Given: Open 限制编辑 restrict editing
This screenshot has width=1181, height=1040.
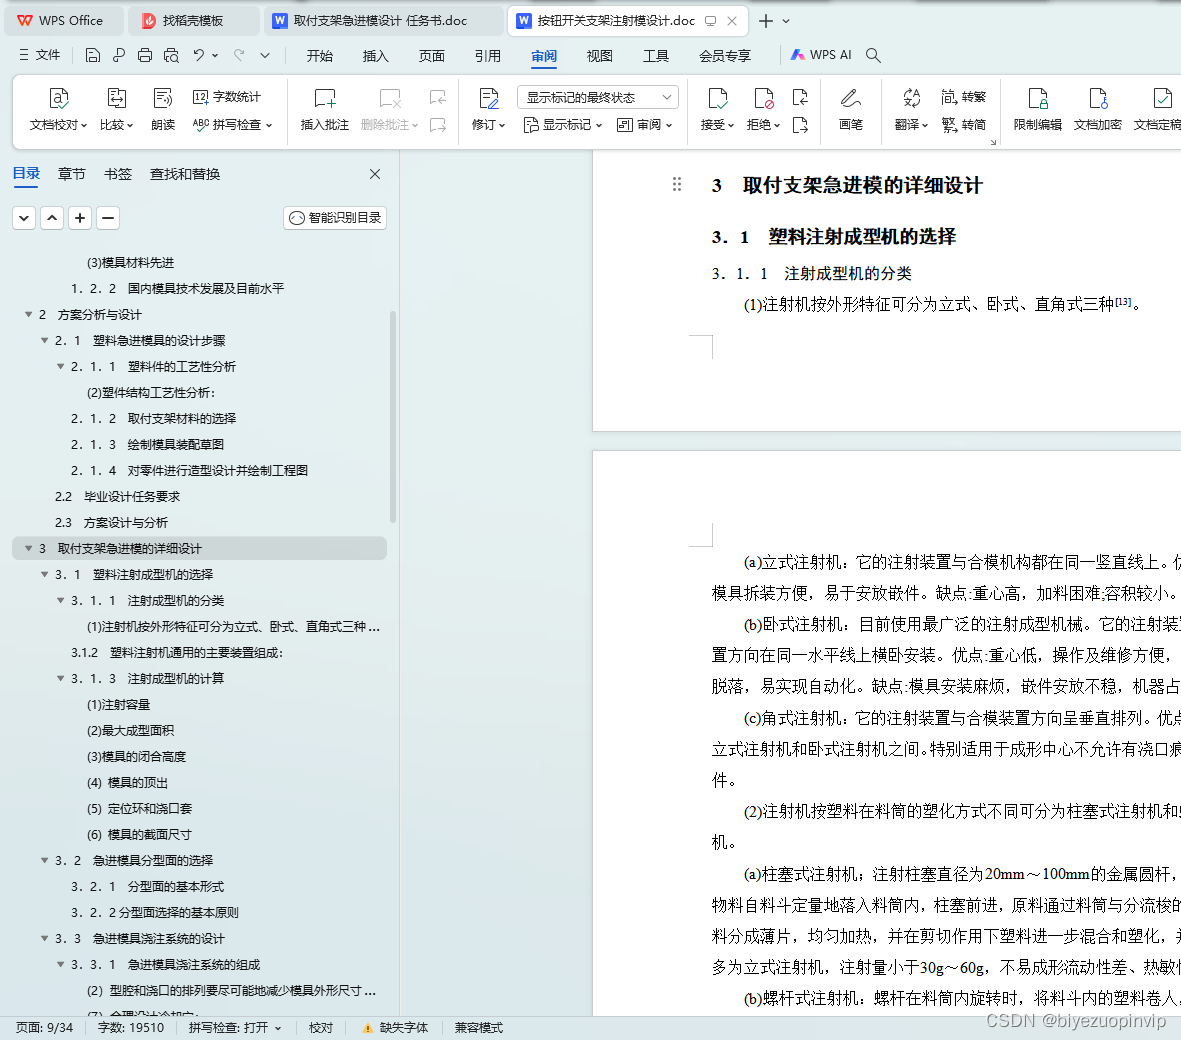Looking at the screenshot, I should [1038, 110].
